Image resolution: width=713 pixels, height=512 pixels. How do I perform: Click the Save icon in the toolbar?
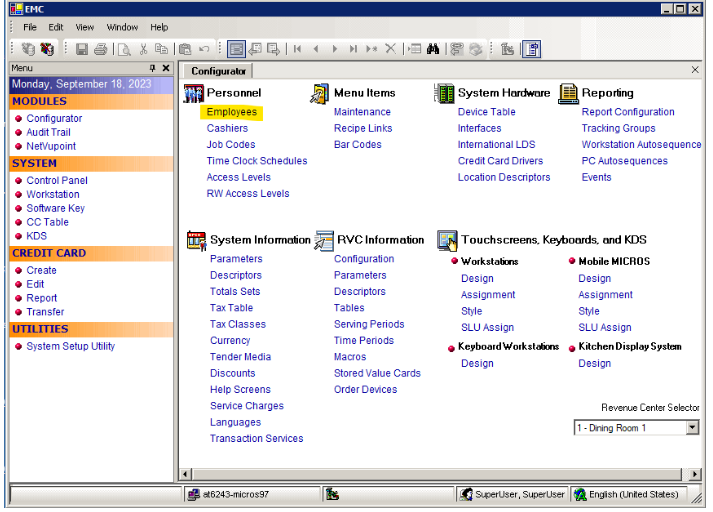[82, 48]
